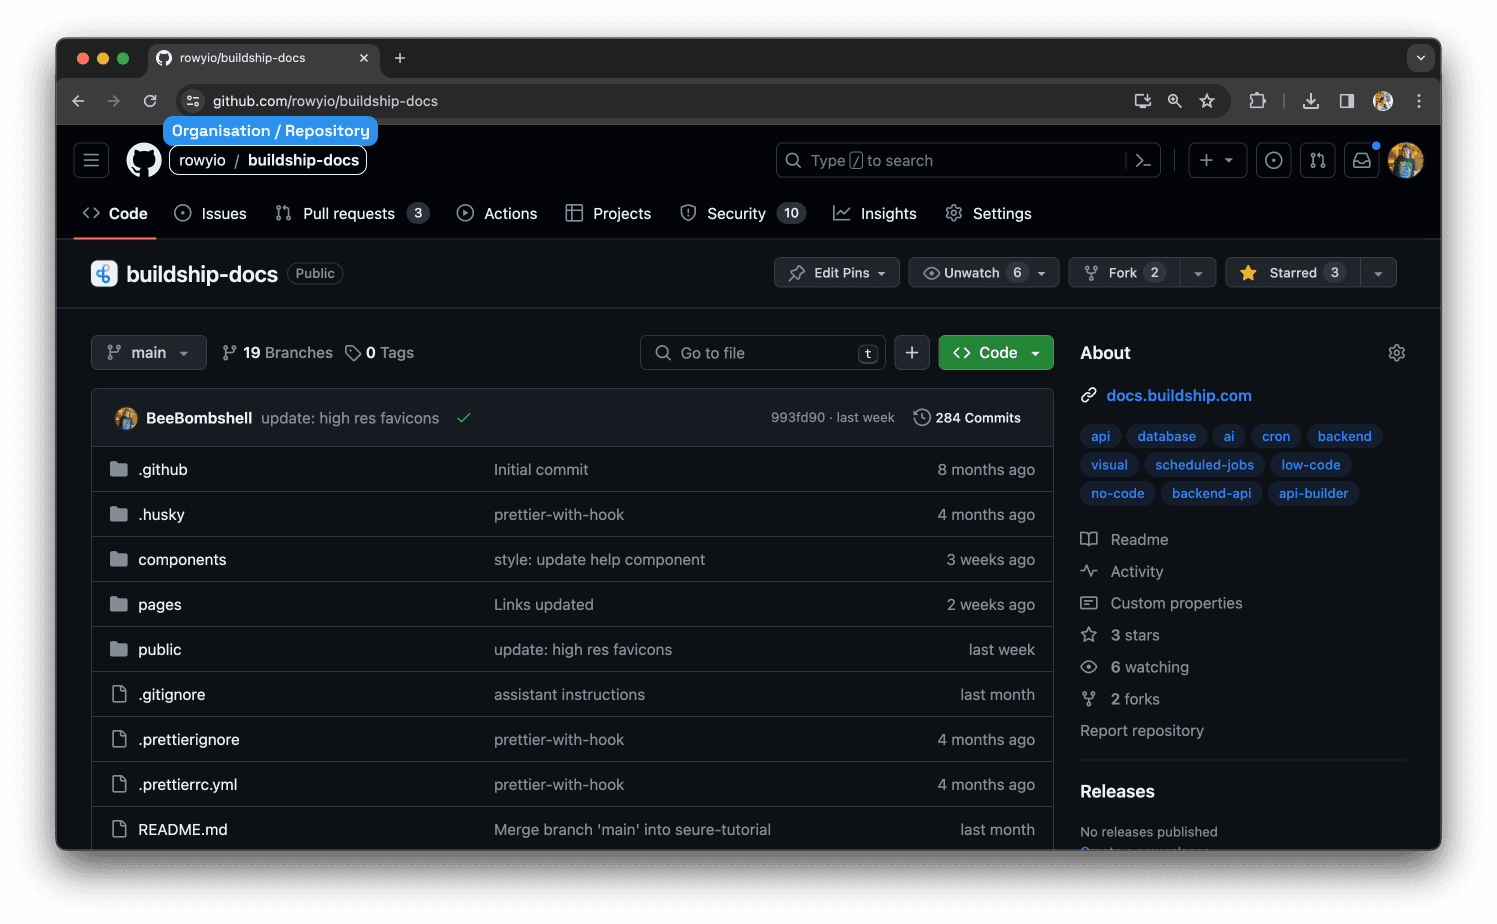Screen dimensions: 1497x924
Task: Open your GitHub profile avatar
Action: 1406,160
